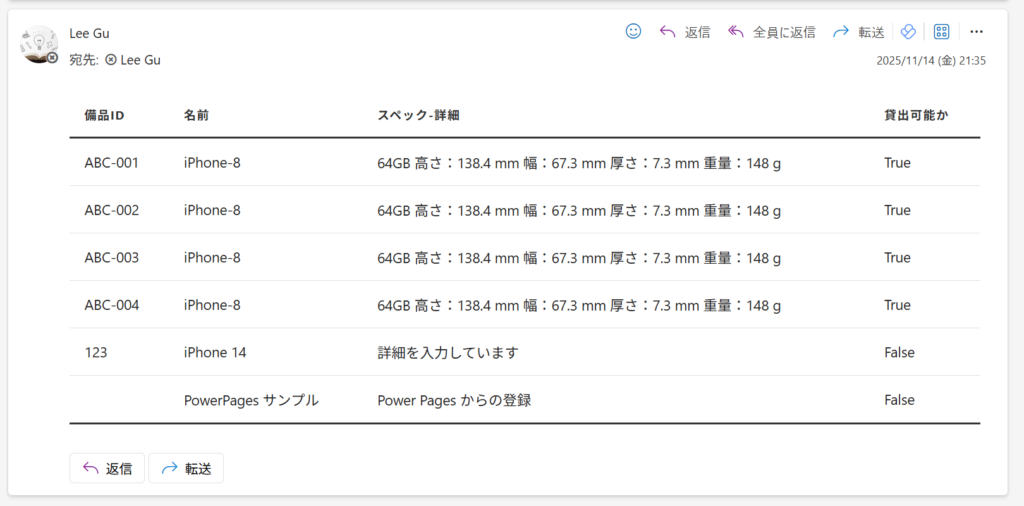Click the 貸出可能か column header
The width and height of the screenshot is (1024, 506).
916,115
